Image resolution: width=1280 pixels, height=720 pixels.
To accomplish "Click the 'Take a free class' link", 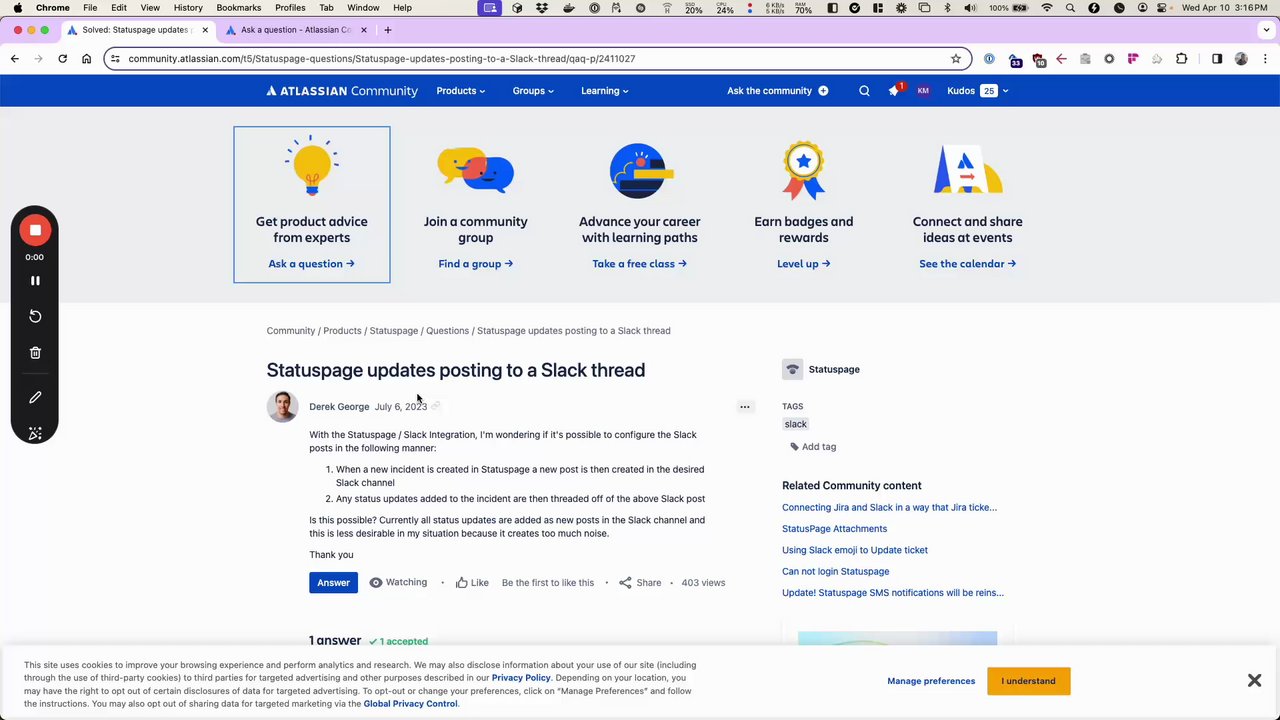I will 640,264.
